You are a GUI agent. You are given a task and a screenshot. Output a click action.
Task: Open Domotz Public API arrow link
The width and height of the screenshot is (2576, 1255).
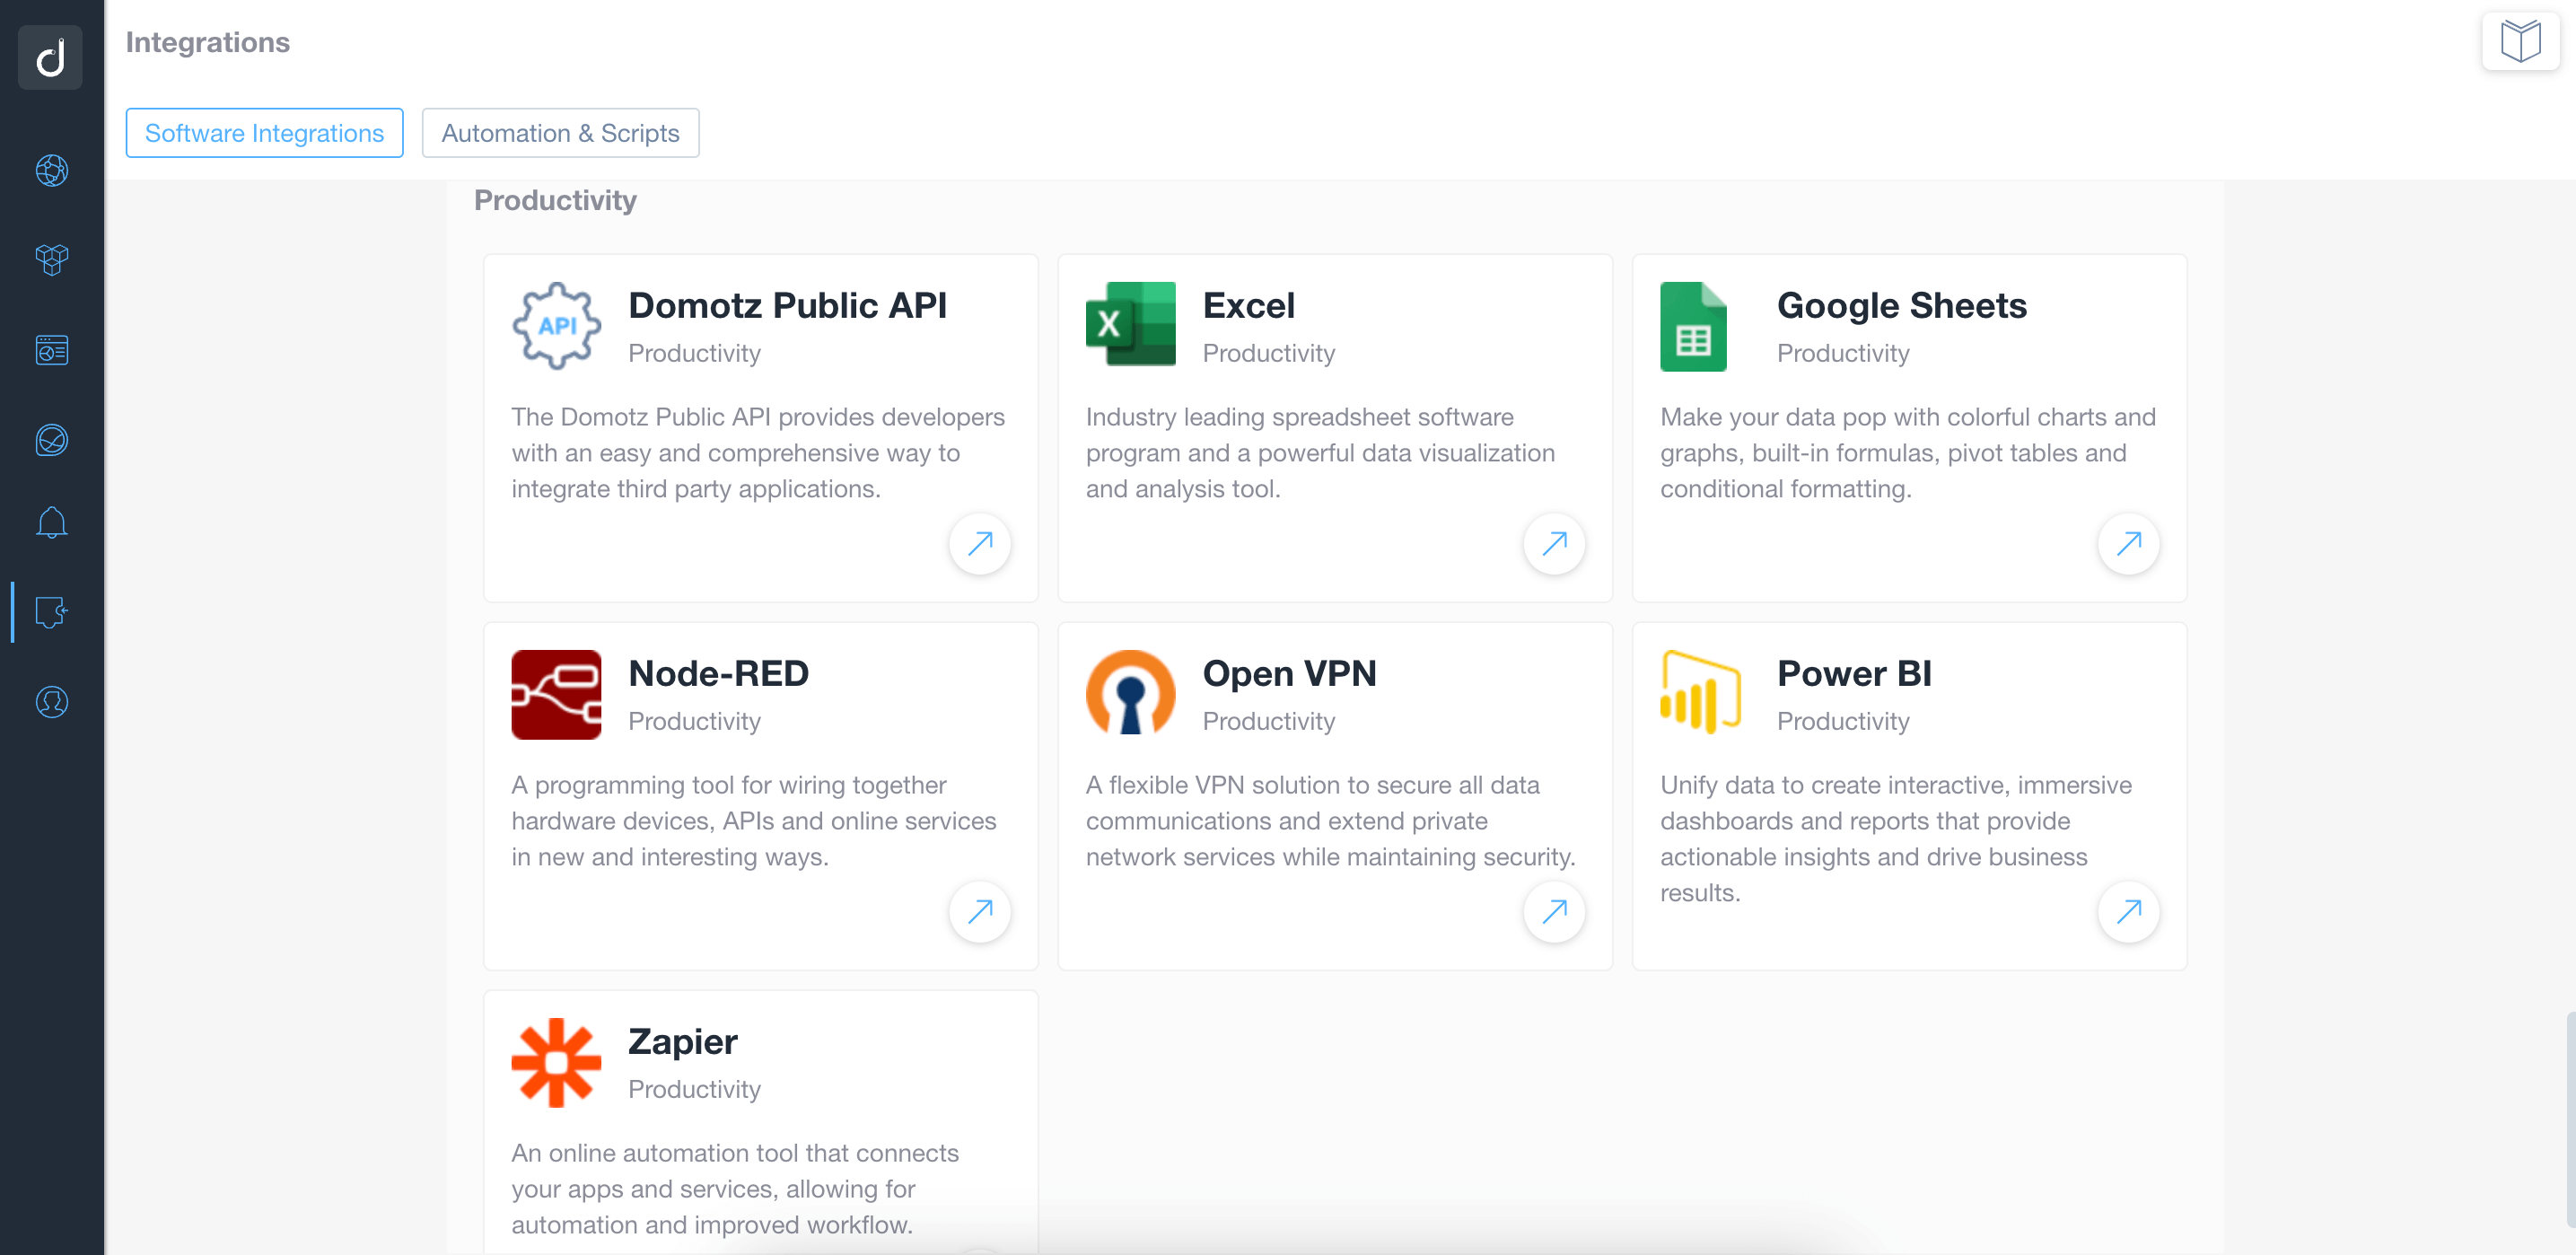[980, 543]
